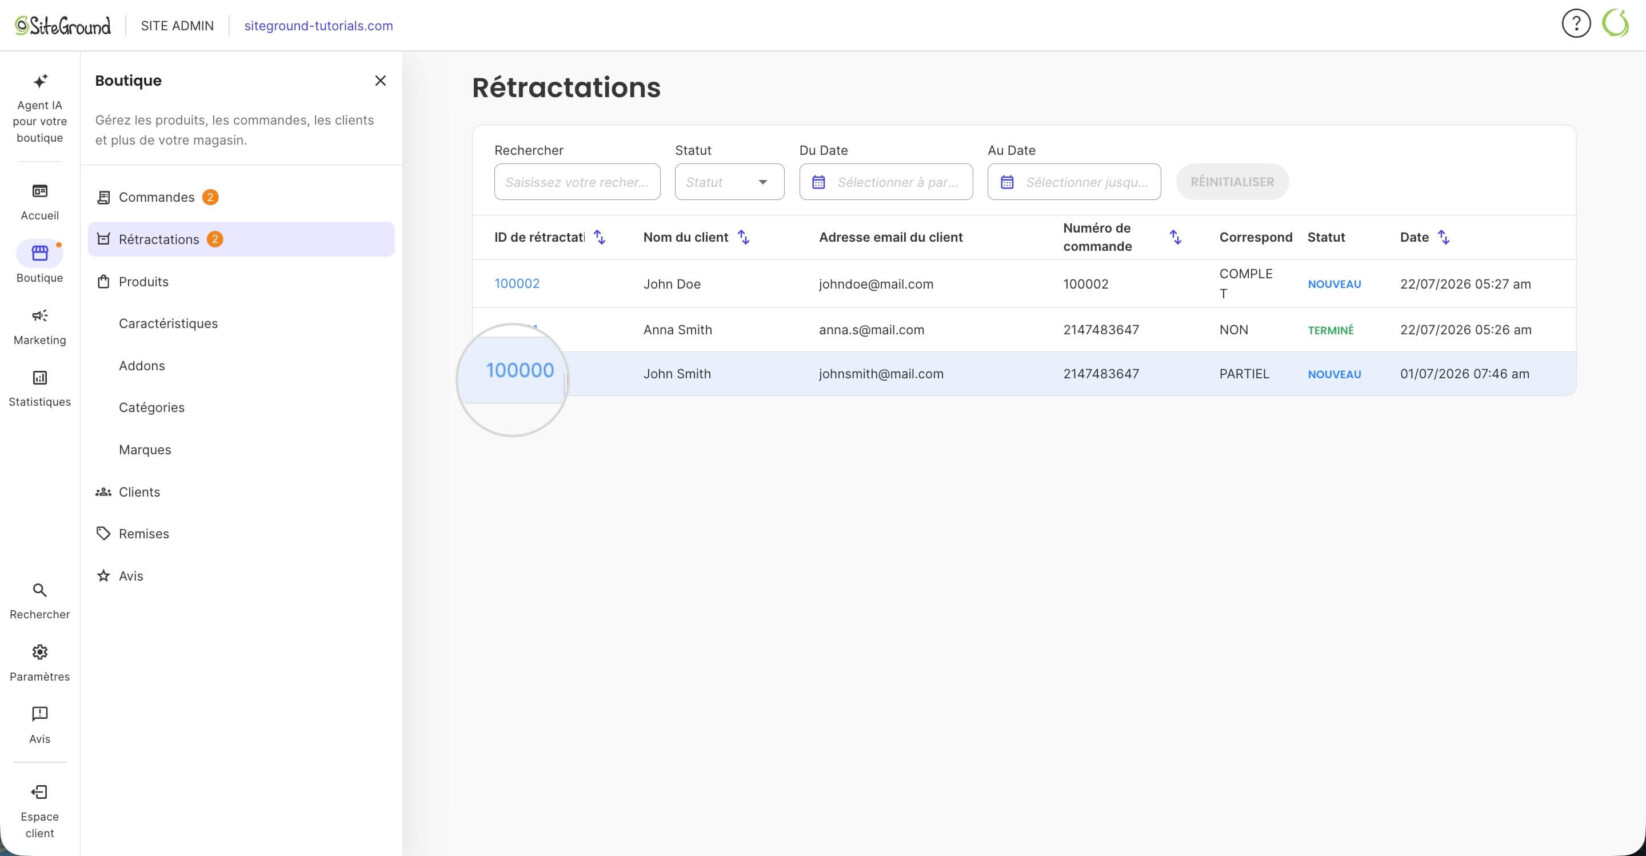
Task: Click the RÉINITIALISER button
Action: [1232, 182]
